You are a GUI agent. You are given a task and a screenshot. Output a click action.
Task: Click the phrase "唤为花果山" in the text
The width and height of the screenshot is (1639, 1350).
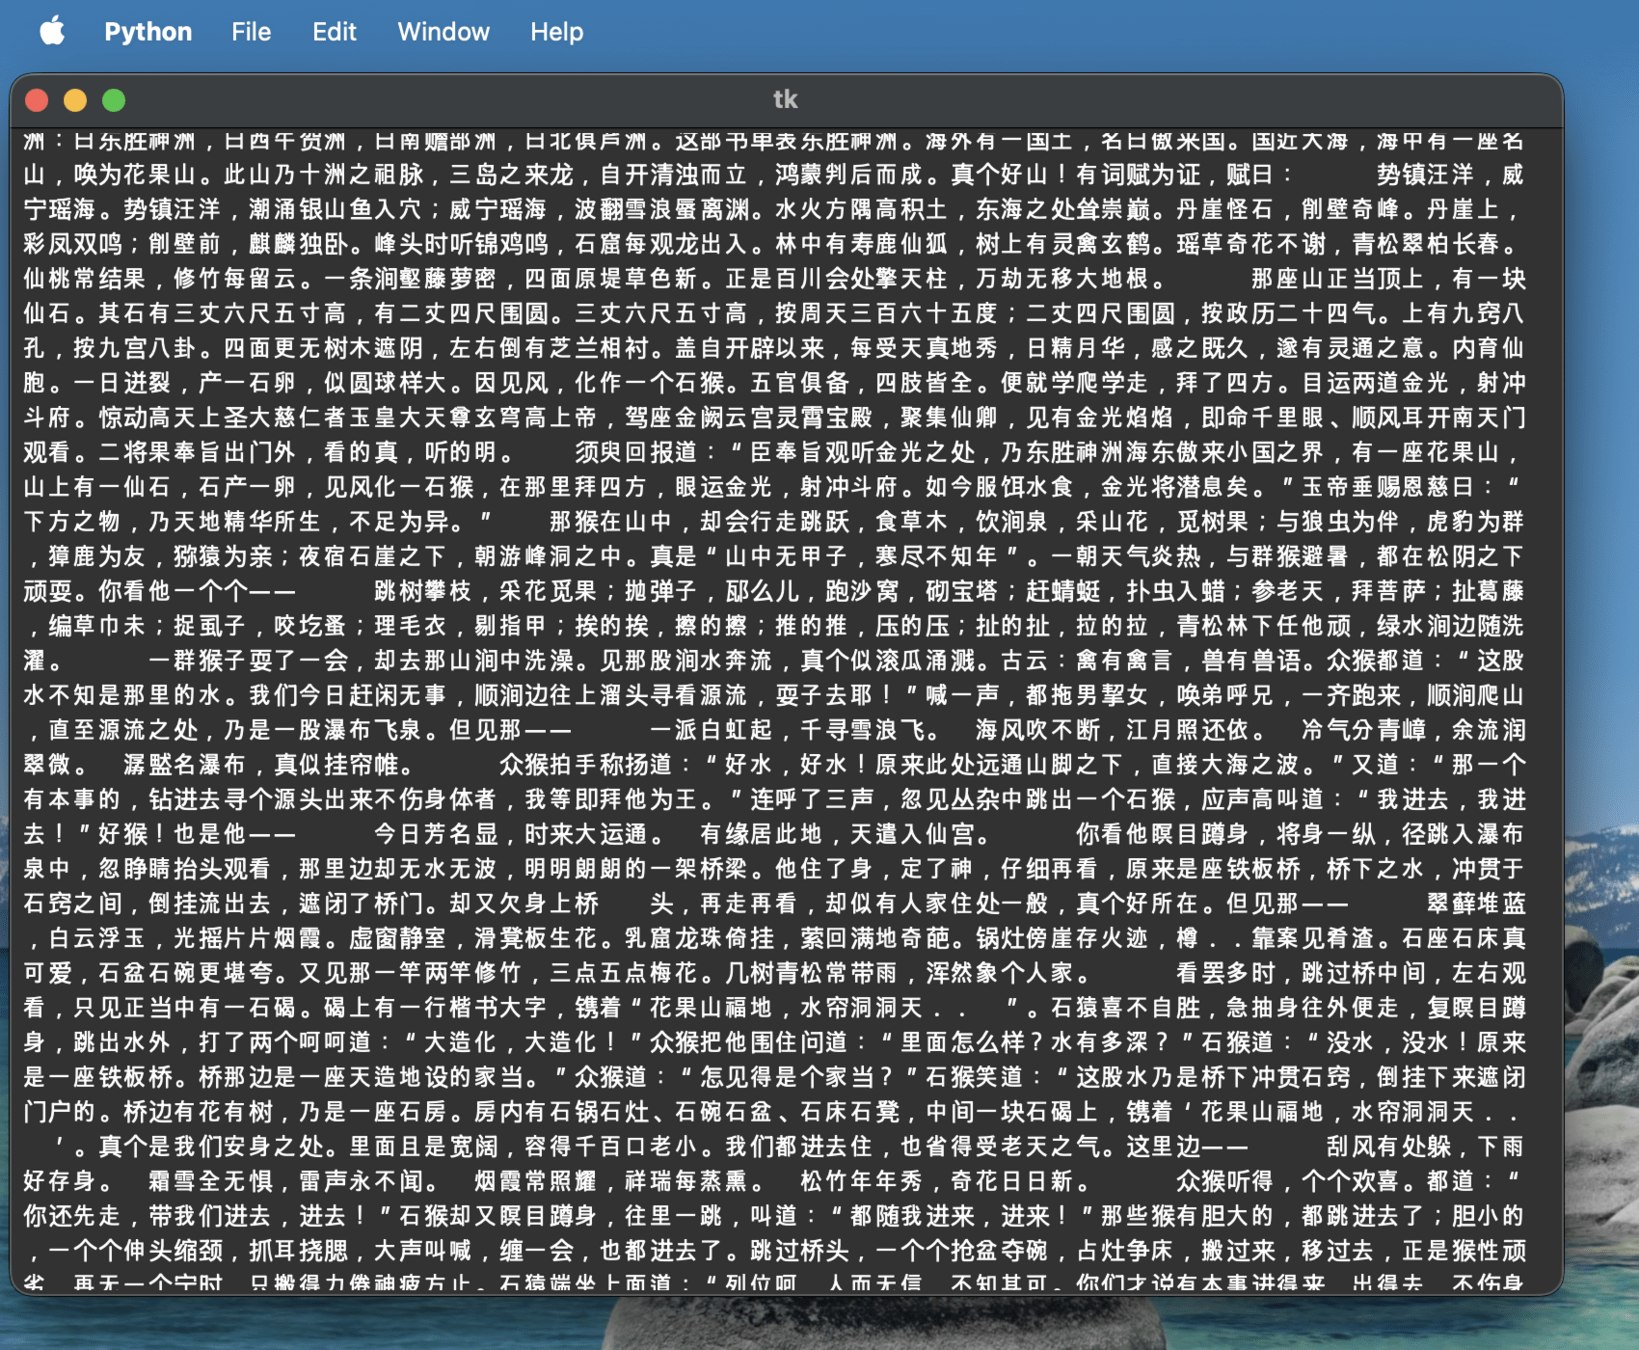[135, 175]
